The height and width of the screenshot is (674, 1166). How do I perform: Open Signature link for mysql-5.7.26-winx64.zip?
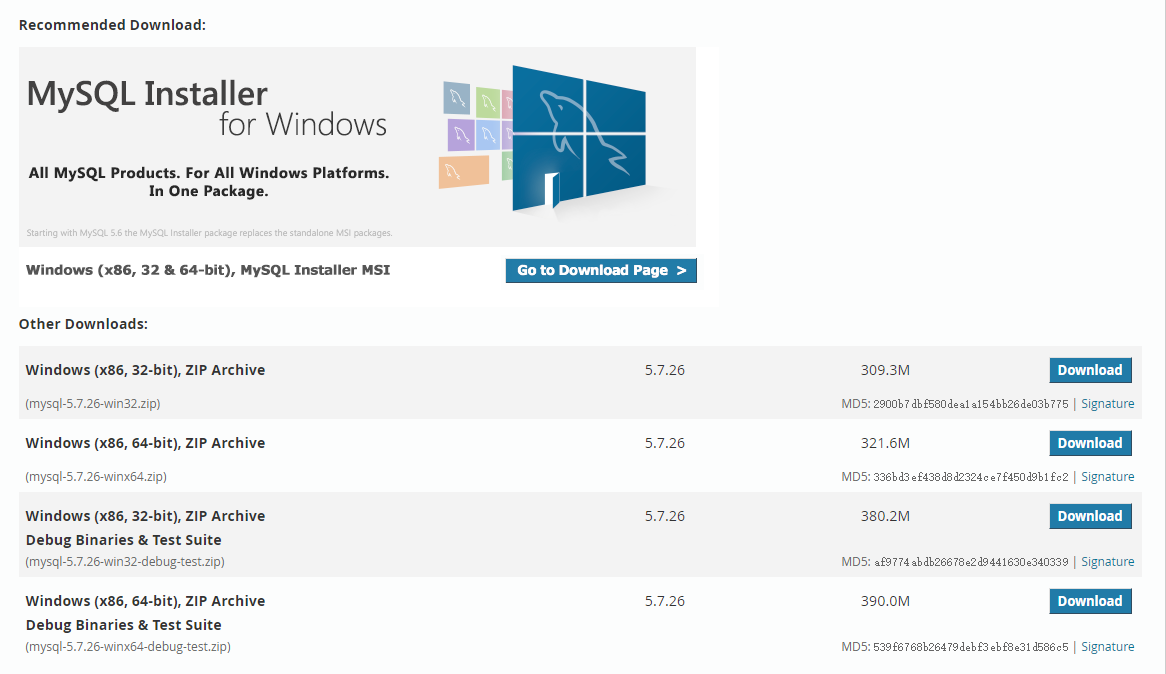pyautogui.click(x=1107, y=477)
